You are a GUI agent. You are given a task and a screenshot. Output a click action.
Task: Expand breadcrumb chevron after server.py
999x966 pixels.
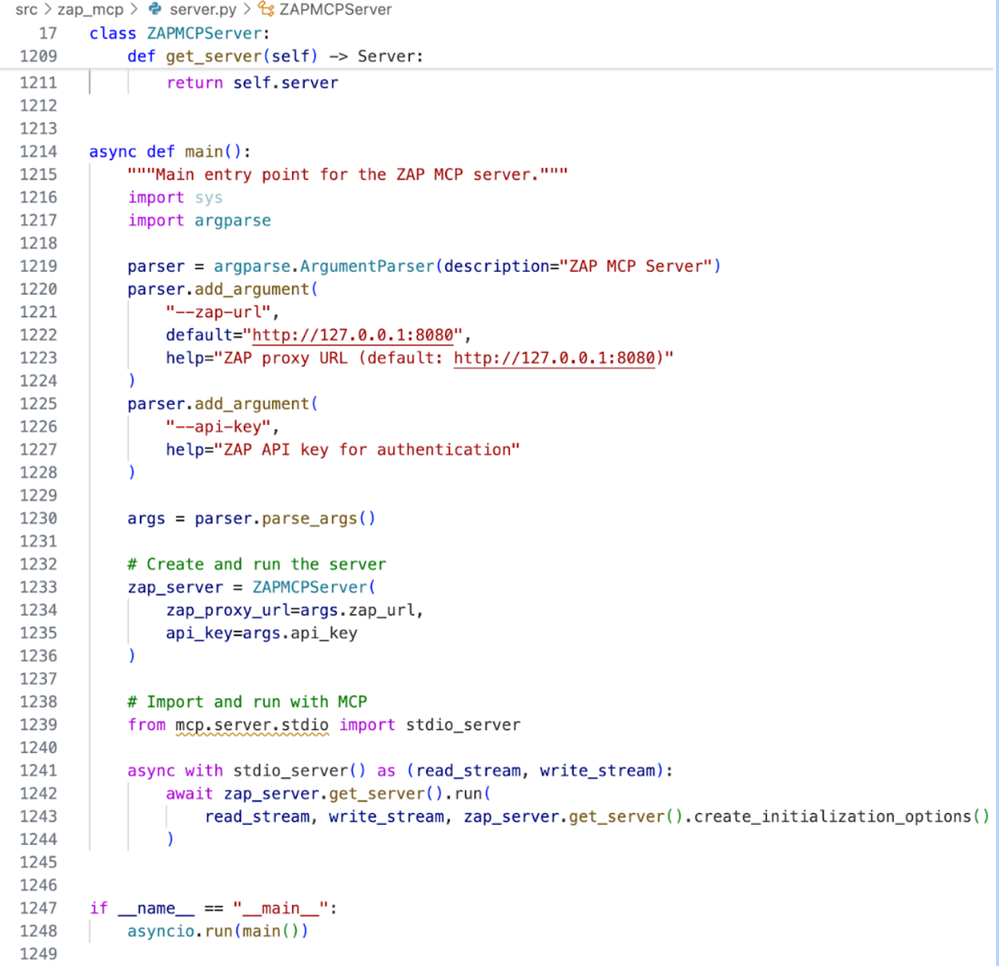247,10
